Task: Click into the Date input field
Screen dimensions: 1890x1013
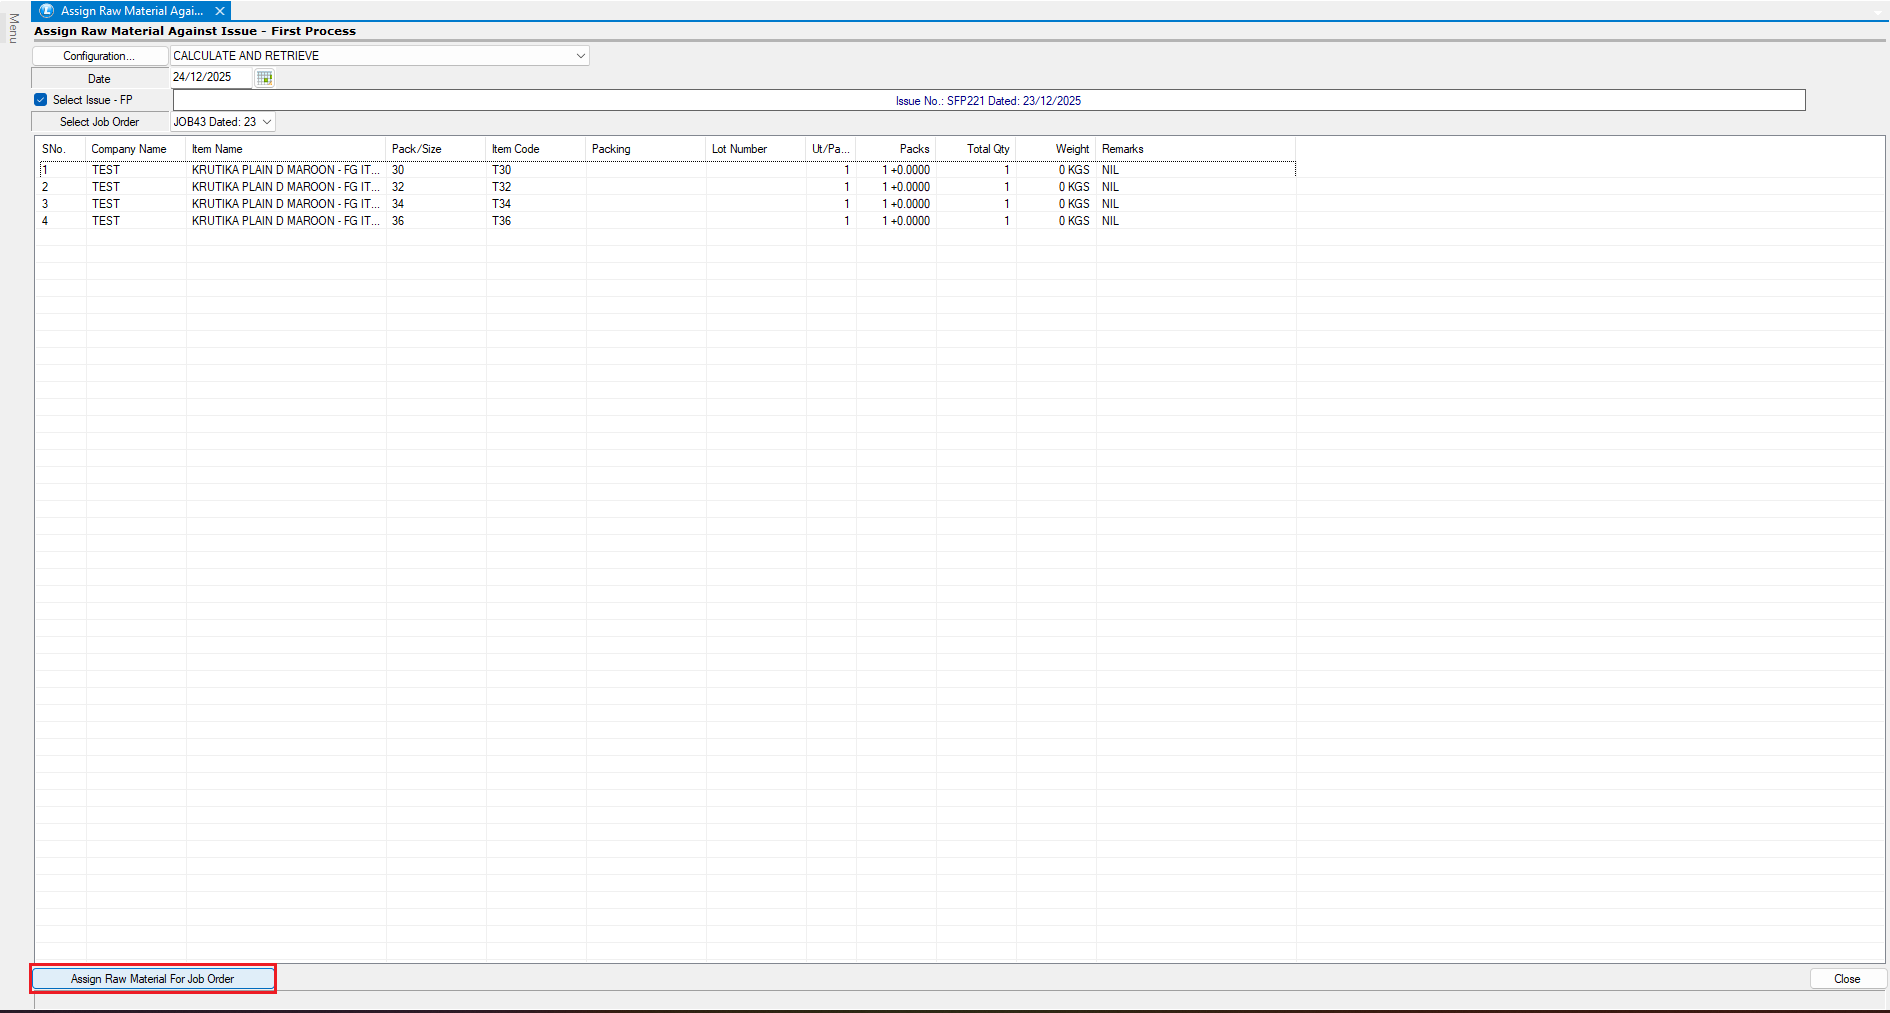Action: coord(211,77)
